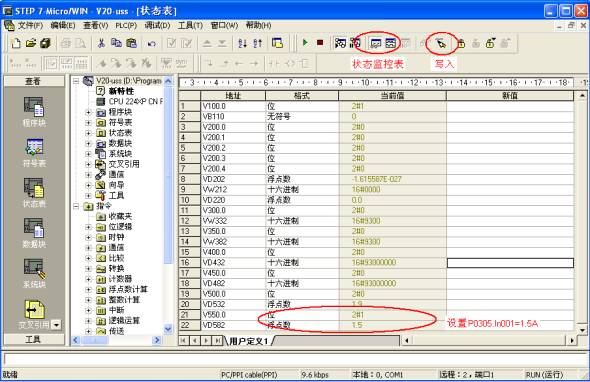Screen dimensions: 590x382
Task: Open the 编辑(E) menu
Action: point(63,26)
